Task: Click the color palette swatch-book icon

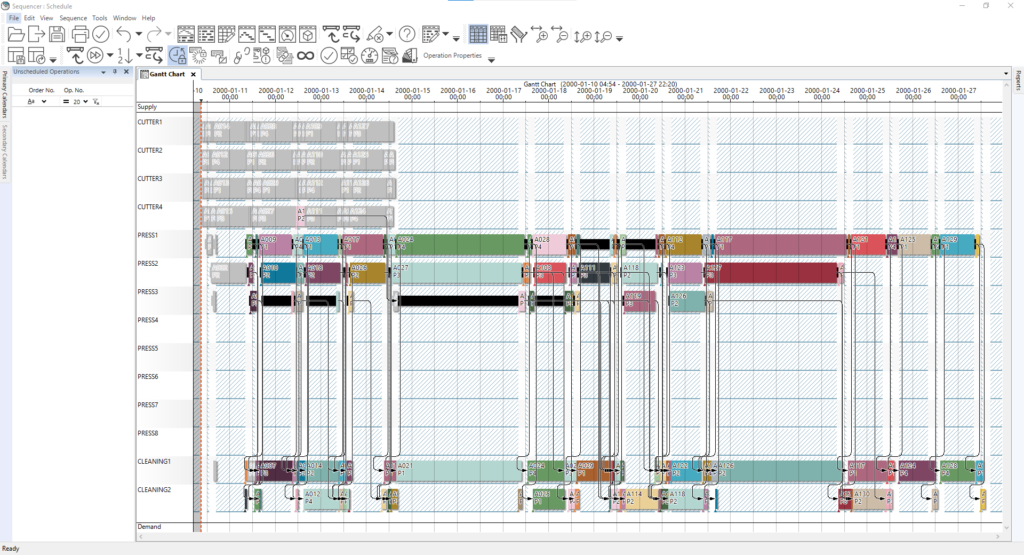Action: coord(517,34)
